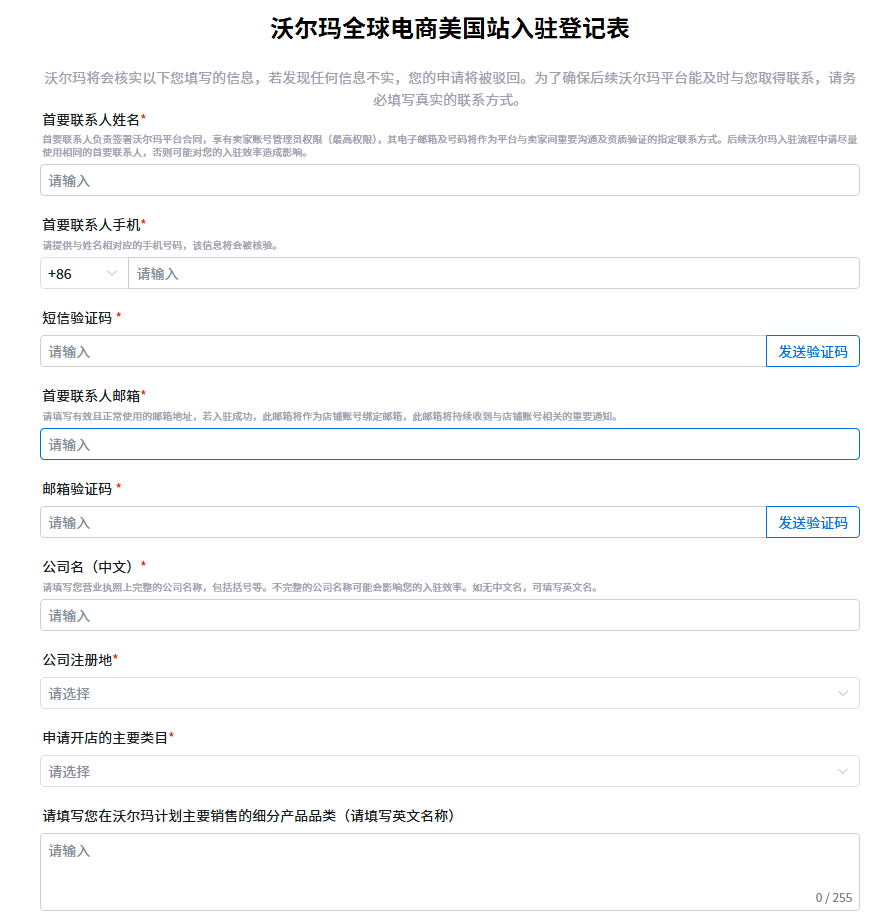The image size is (888, 919).
Task: Click the 0 / 255 character counter
Action: [833, 897]
